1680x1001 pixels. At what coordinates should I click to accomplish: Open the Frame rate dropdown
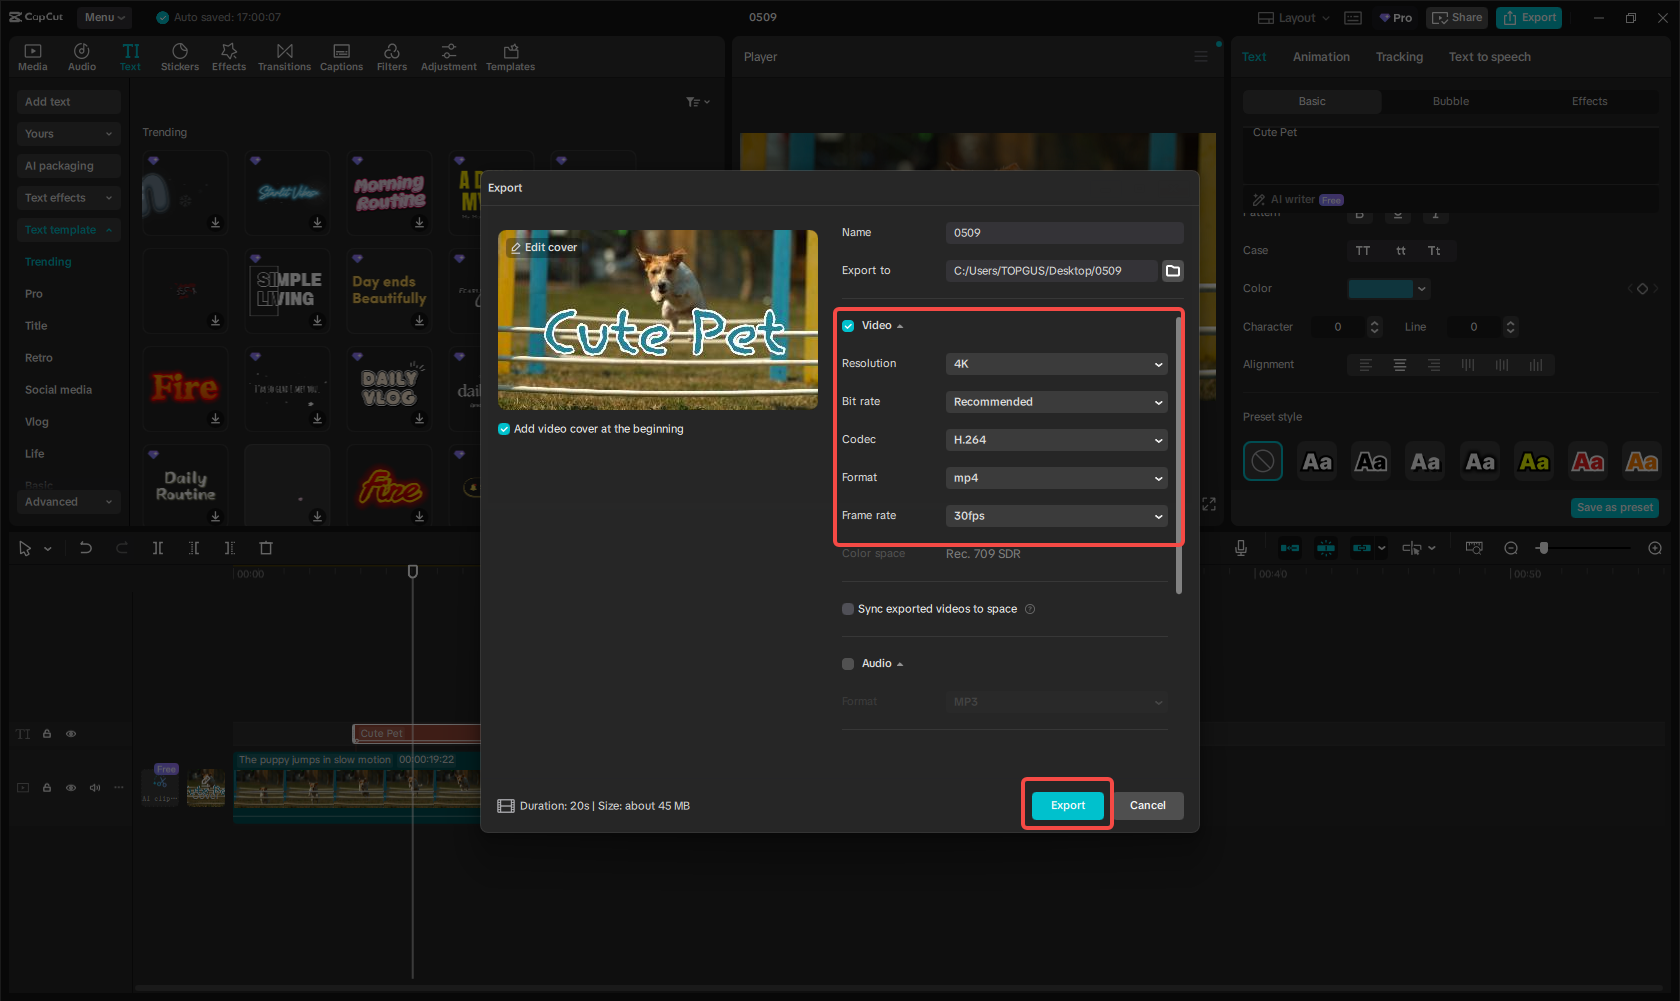pos(1056,516)
